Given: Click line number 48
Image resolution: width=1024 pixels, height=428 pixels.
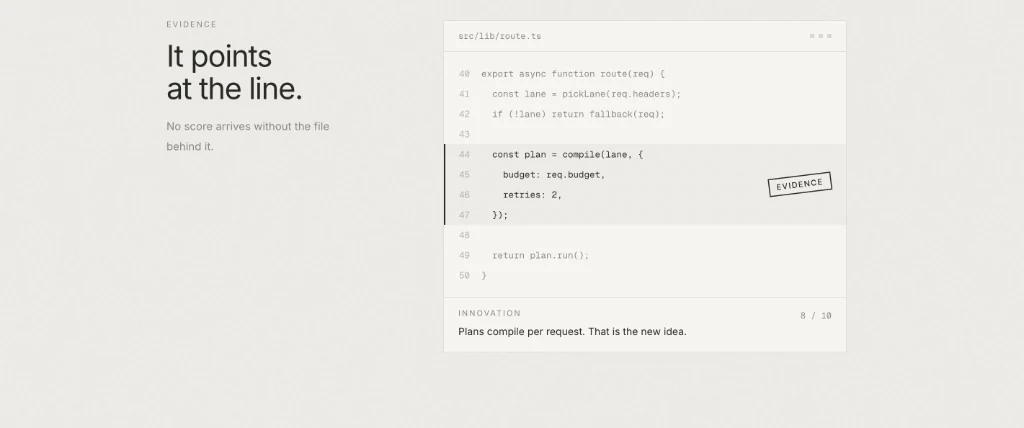Looking at the screenshot, I should [464, 235].
